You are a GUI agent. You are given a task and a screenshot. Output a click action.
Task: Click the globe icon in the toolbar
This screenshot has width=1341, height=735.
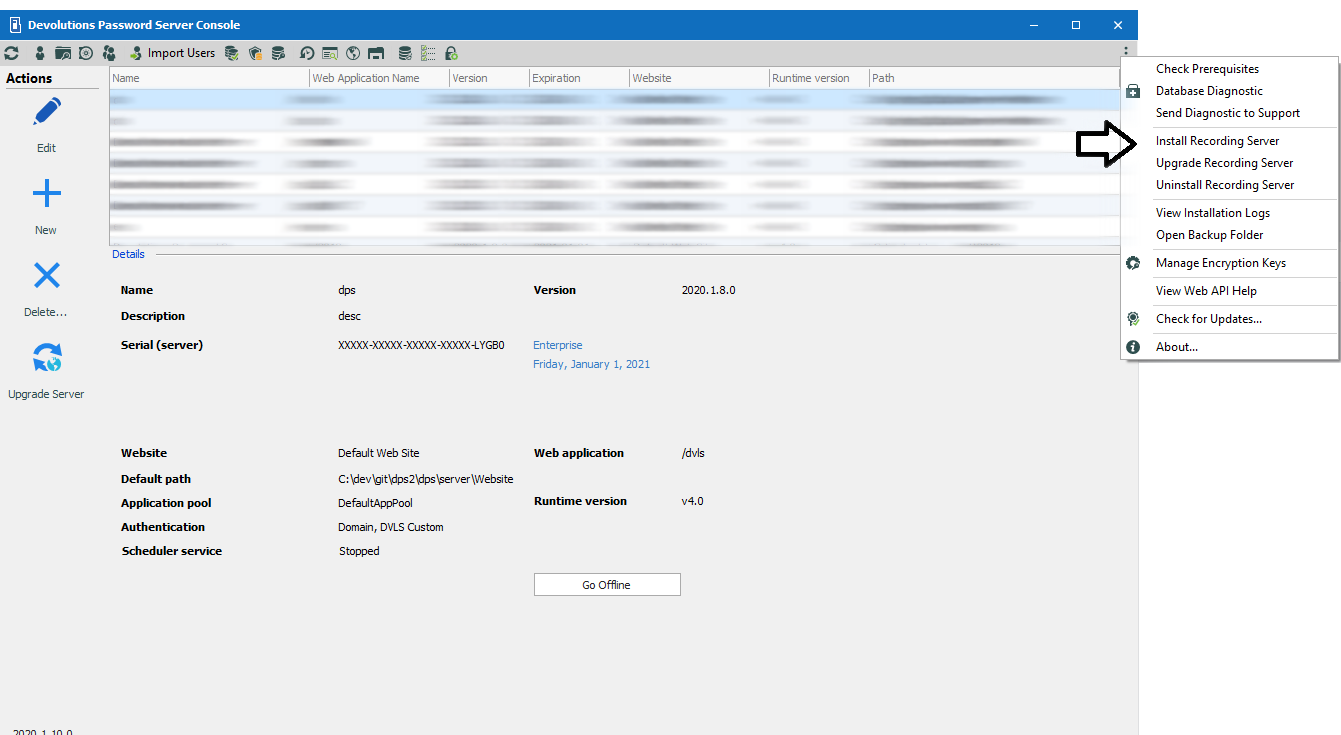coord(353,53)
